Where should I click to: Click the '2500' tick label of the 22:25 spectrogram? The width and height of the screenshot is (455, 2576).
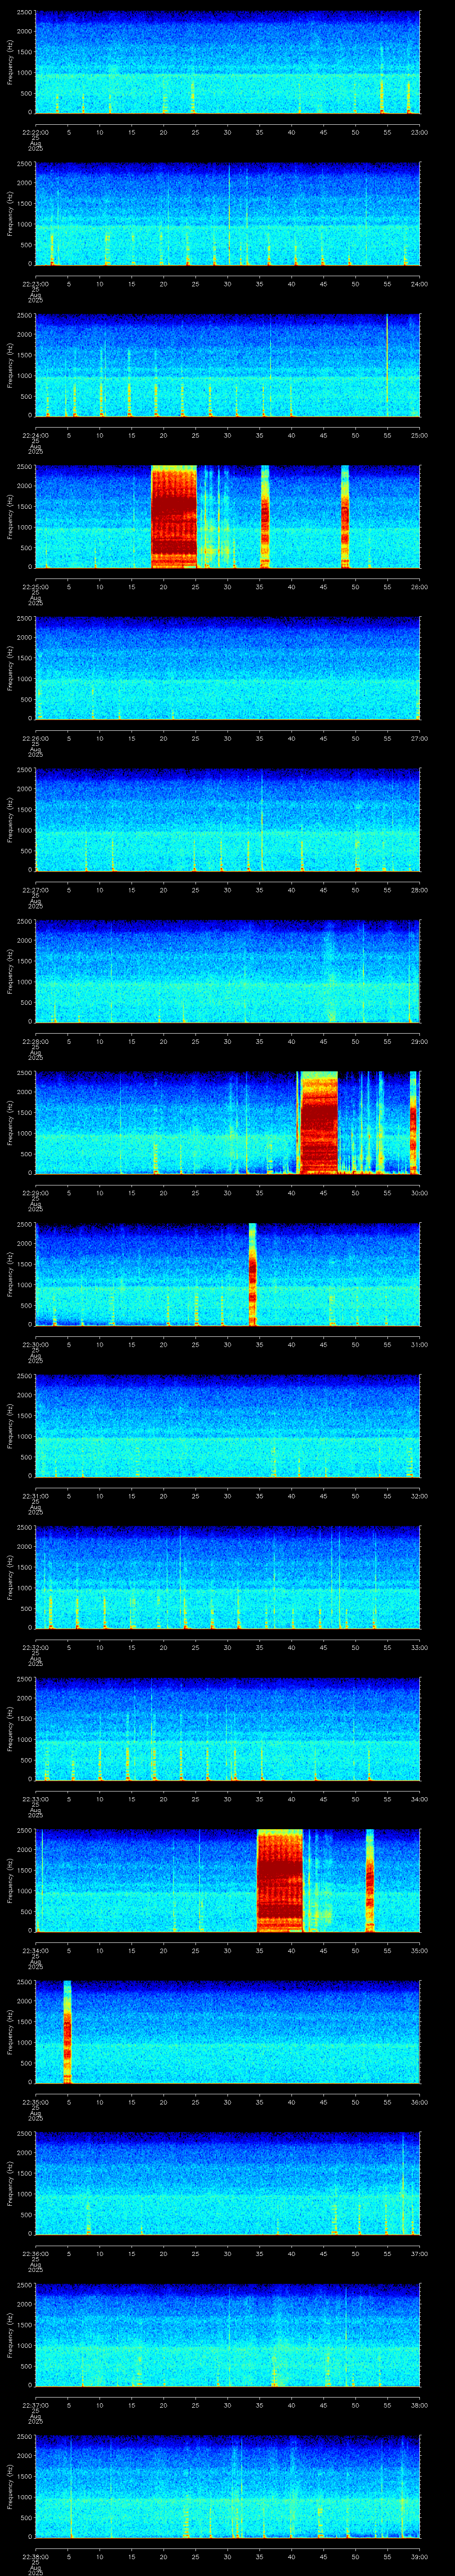point(24,467)
